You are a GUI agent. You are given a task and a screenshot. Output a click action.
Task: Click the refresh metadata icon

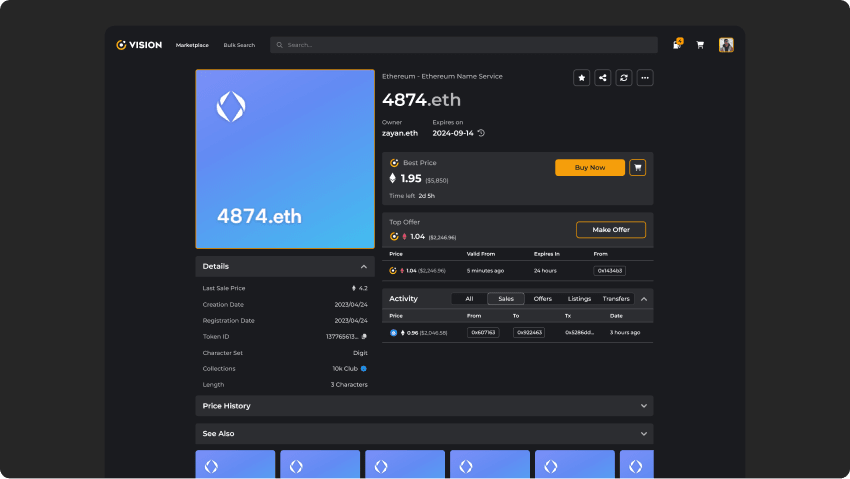click(x=623, y=77)
